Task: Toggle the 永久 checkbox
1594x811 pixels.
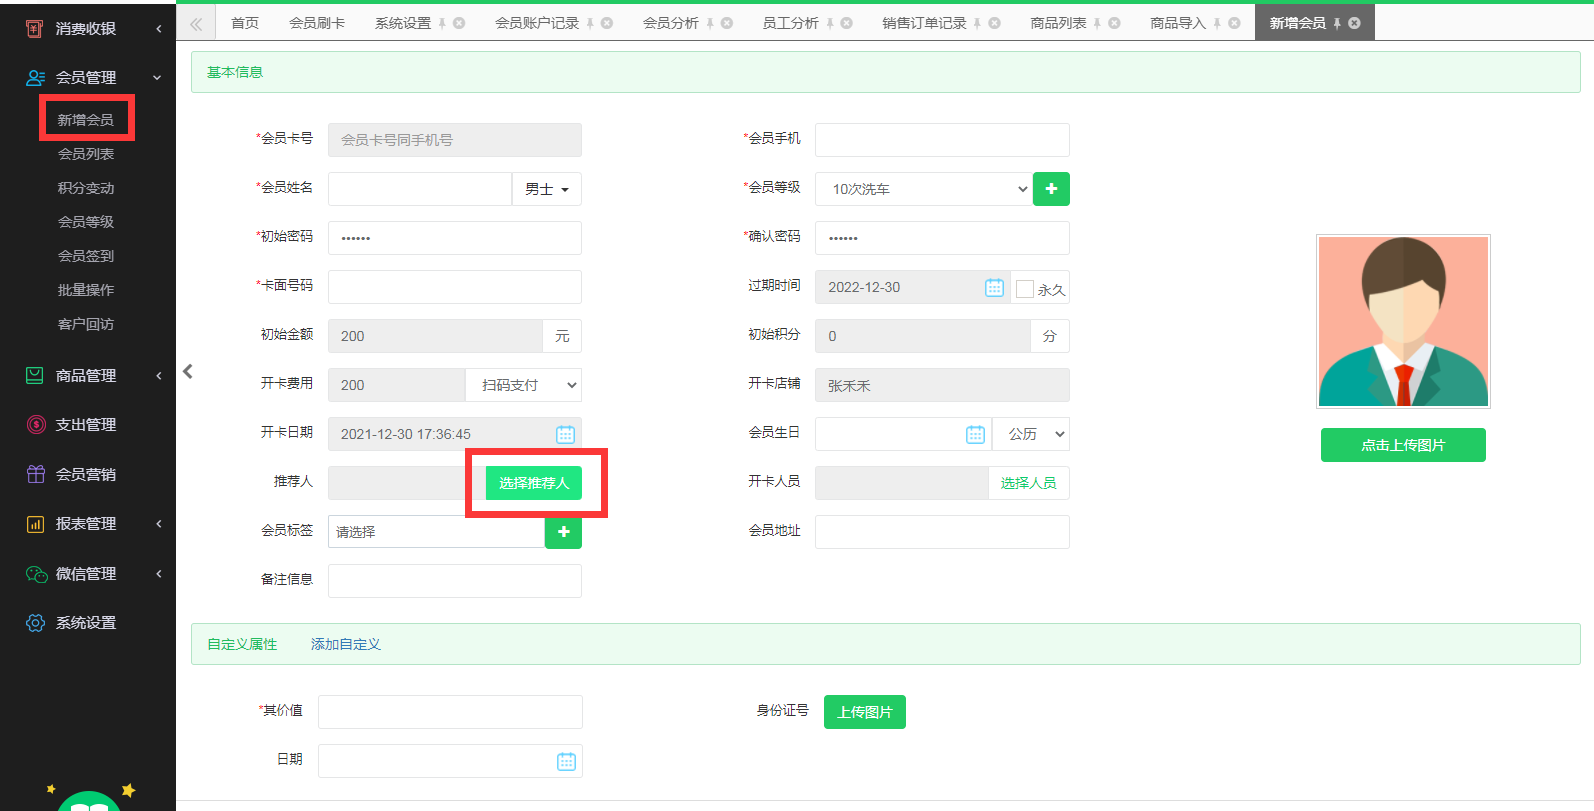Action: coord(1025,289)
